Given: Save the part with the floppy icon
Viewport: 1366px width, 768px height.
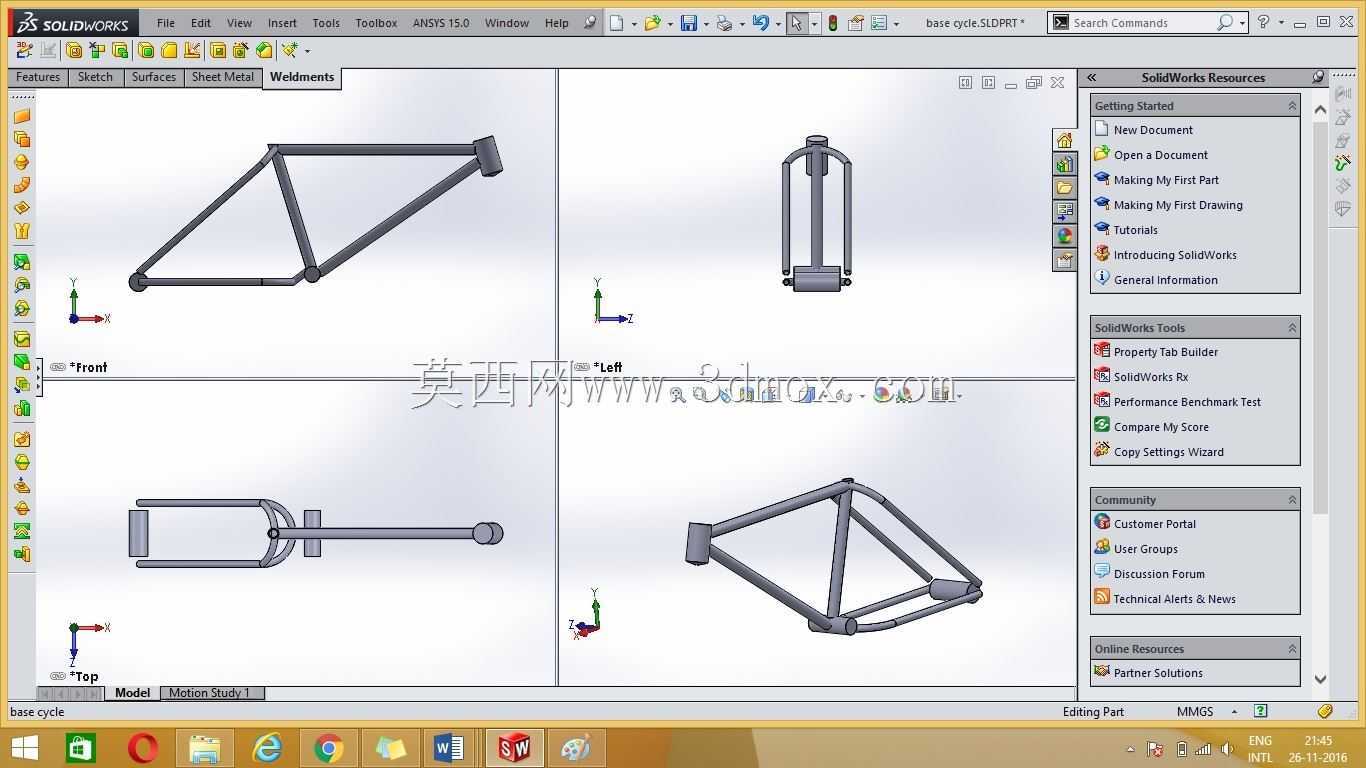Looking at the screenshot, I should [689, 23].
